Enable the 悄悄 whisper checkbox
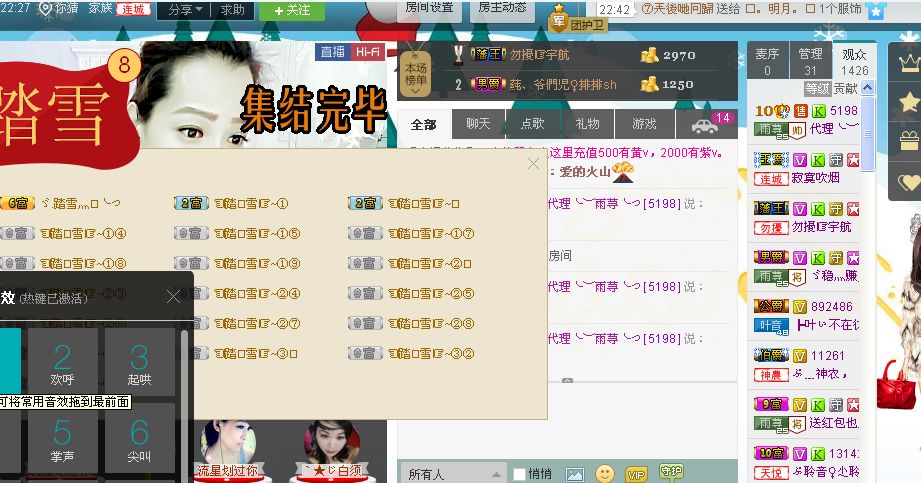Screen dimensions: 921x483 click(519, 474)
